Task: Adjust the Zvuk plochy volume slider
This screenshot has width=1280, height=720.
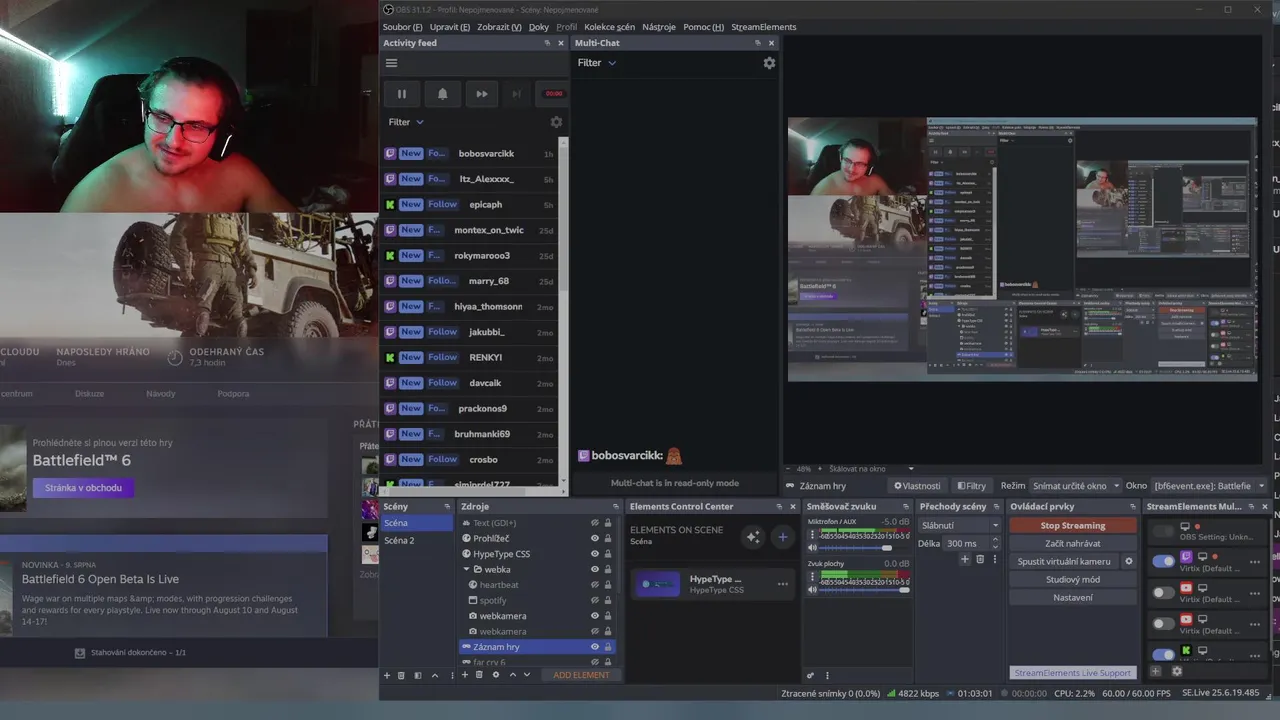Action: 865,590
